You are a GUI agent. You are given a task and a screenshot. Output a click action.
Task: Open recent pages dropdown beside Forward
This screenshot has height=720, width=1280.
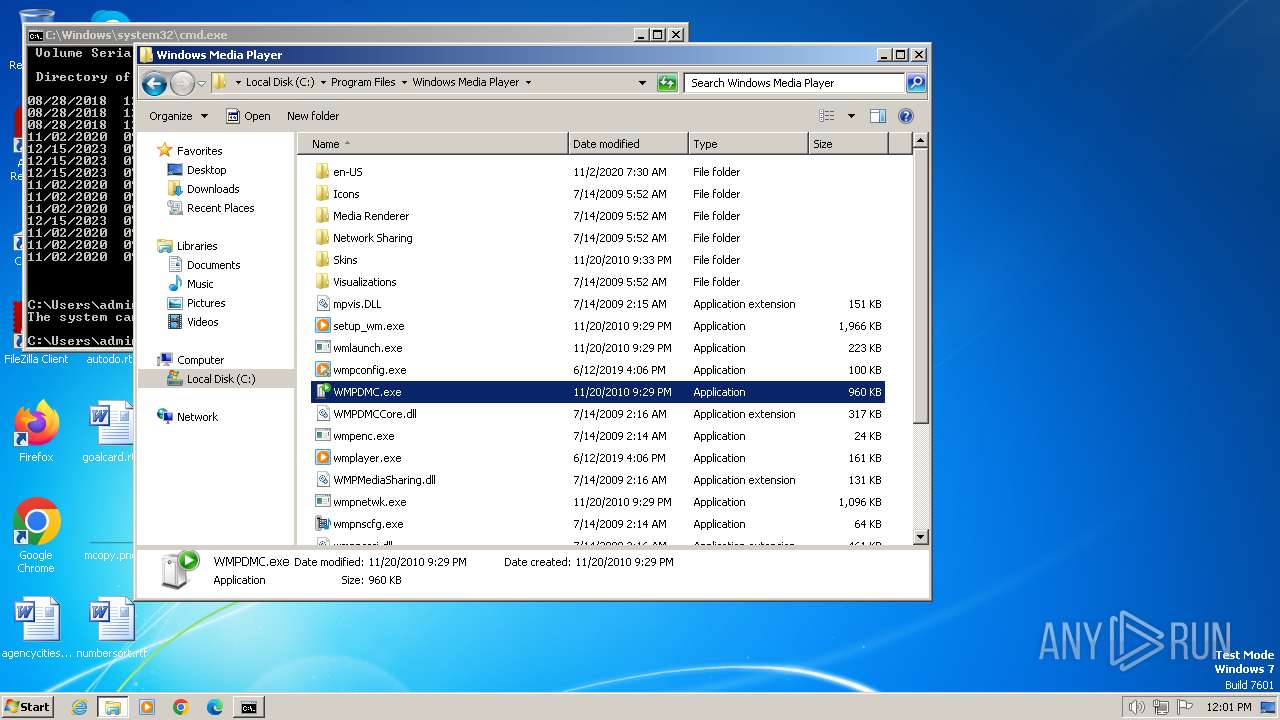201,83
